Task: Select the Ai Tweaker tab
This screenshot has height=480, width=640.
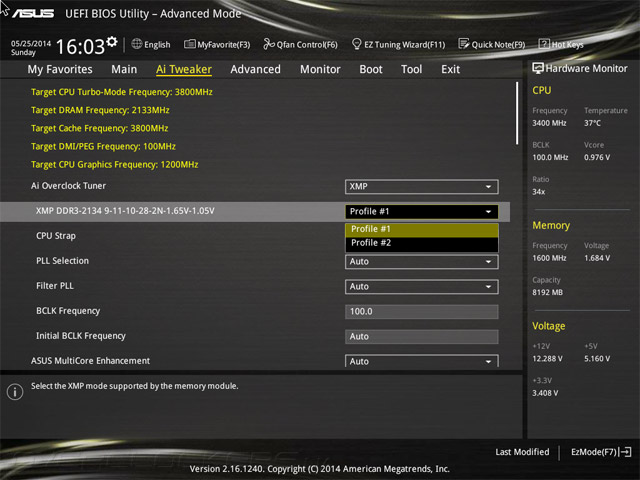Action: 184,69
